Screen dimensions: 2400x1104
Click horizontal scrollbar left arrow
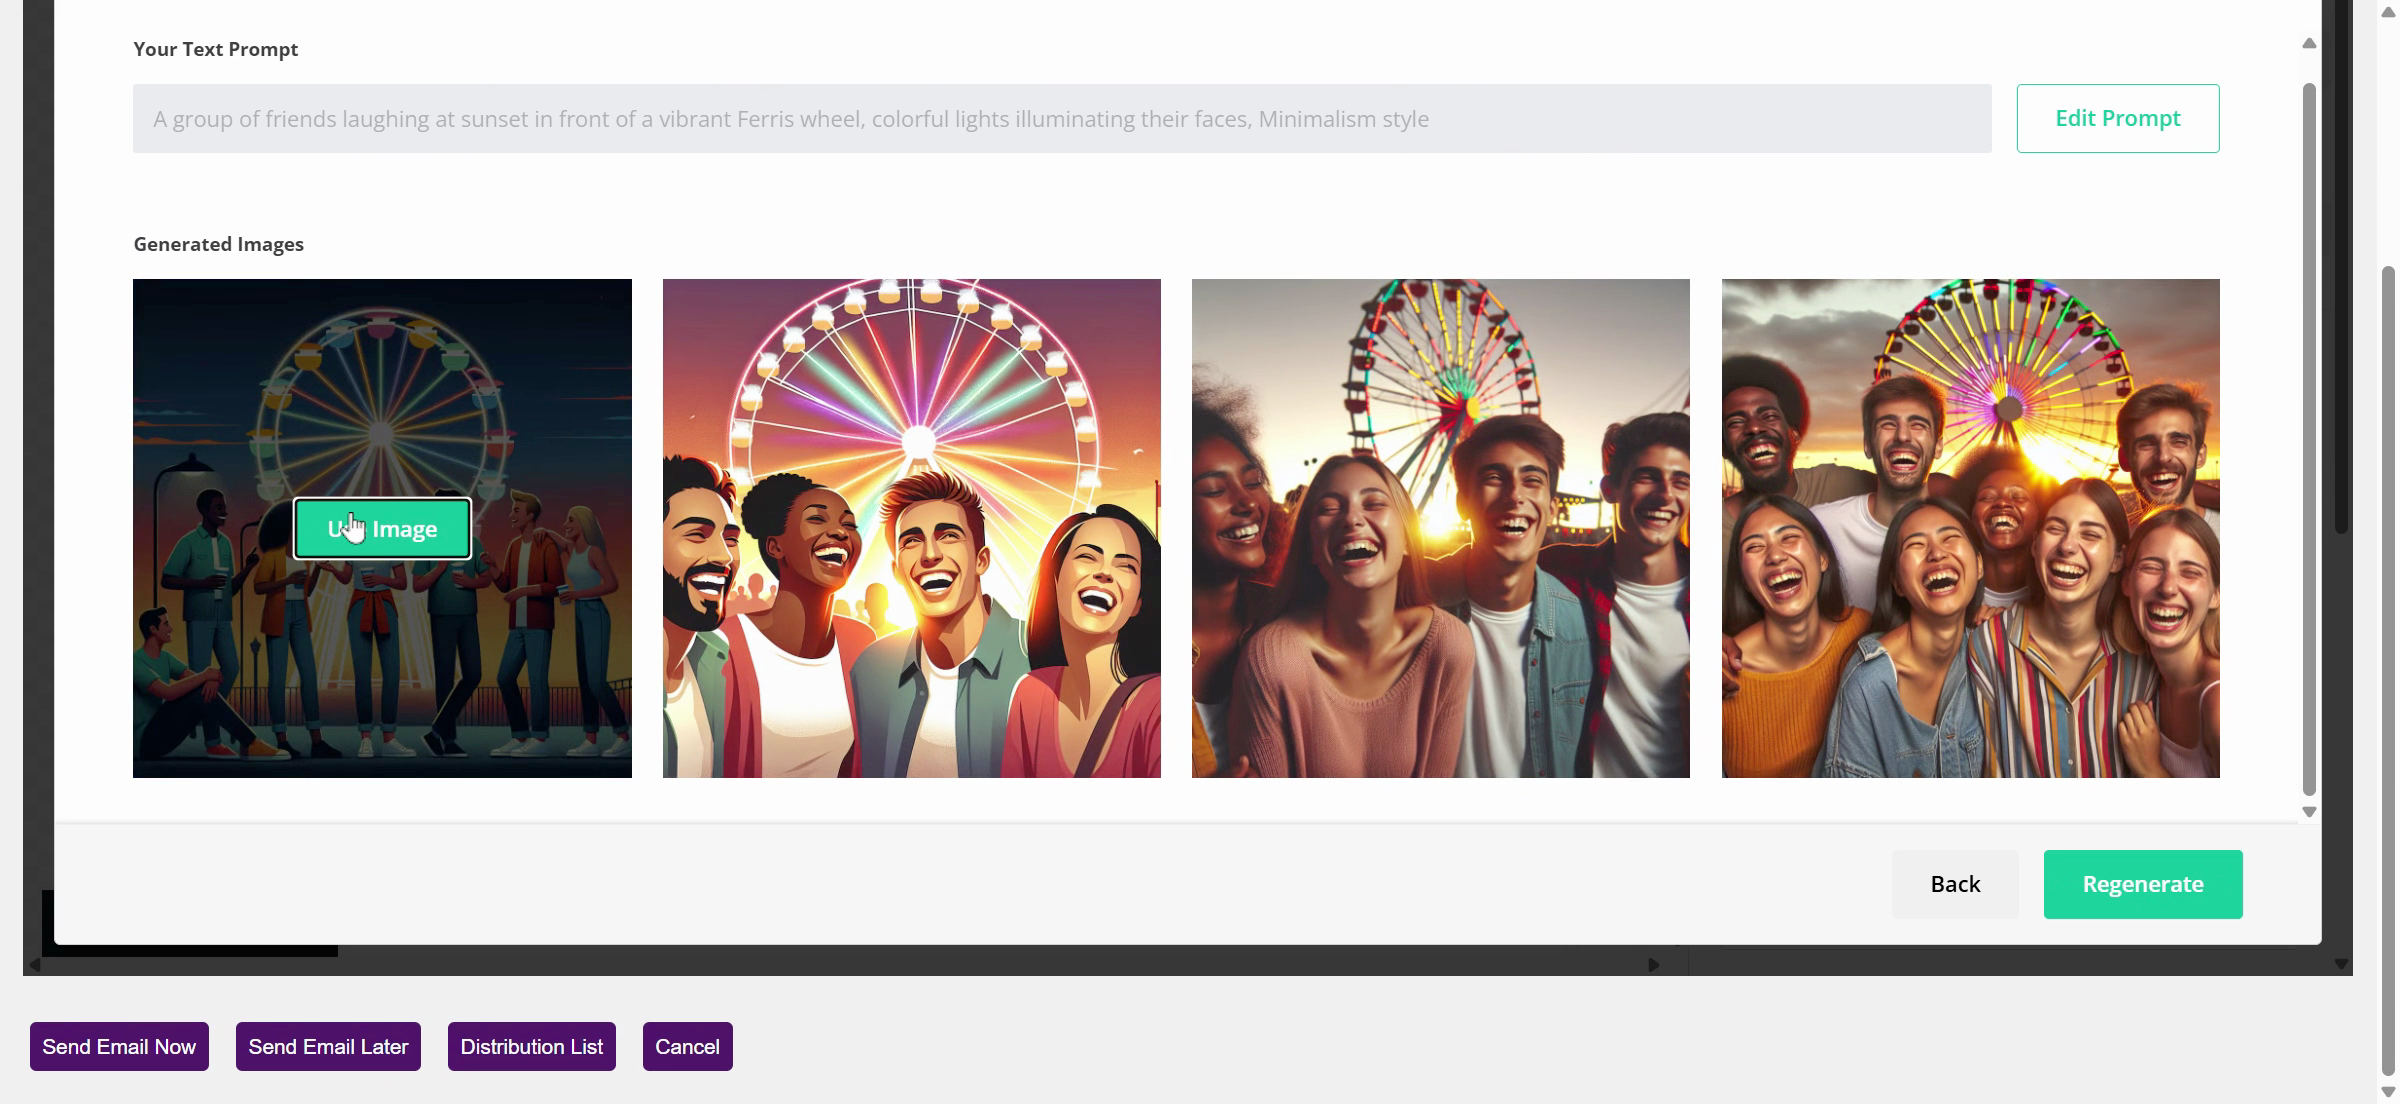click(x=35, y=965)
